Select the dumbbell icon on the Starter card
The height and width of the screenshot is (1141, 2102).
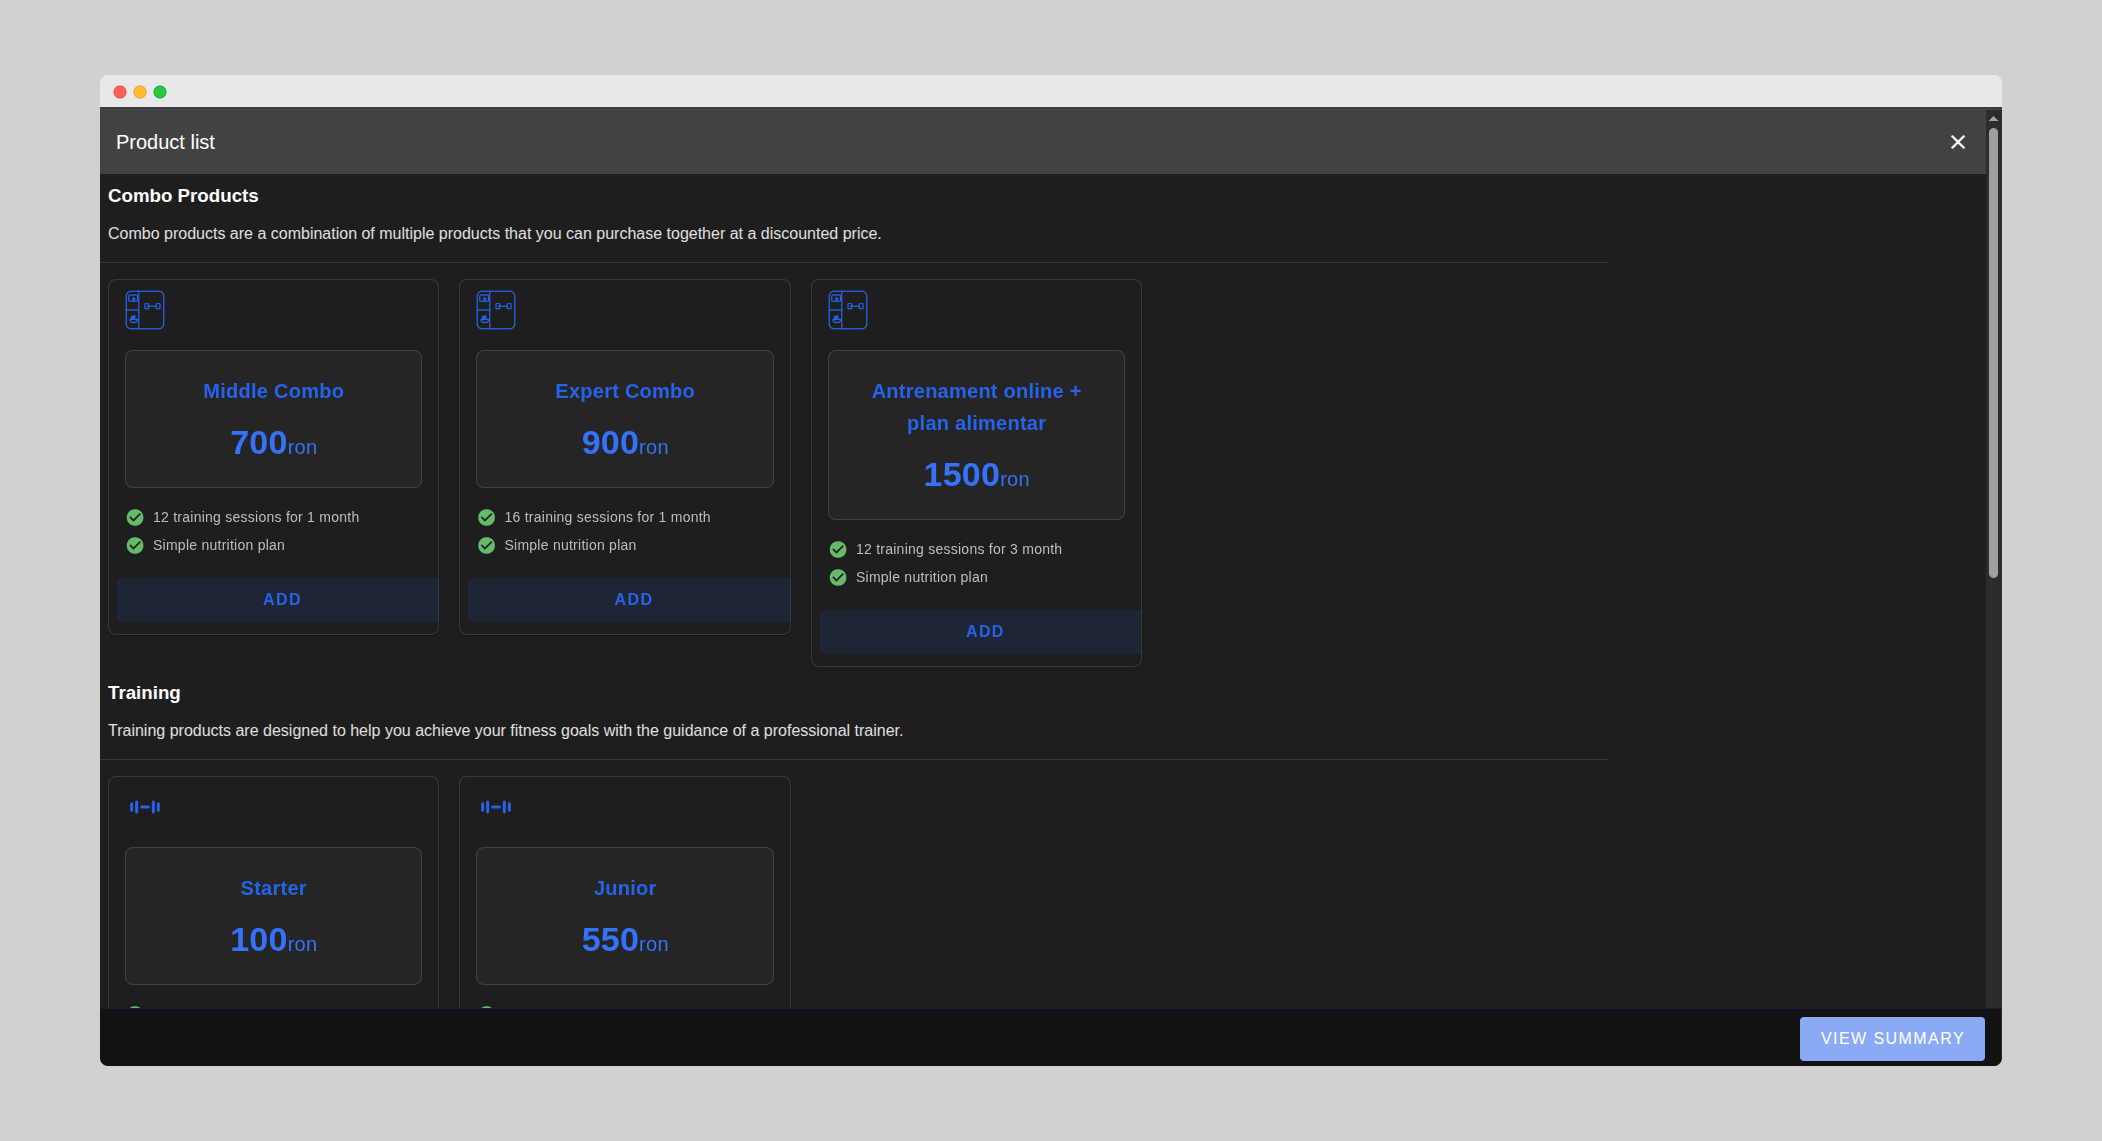pyautogui.click(x=145, y=806)
